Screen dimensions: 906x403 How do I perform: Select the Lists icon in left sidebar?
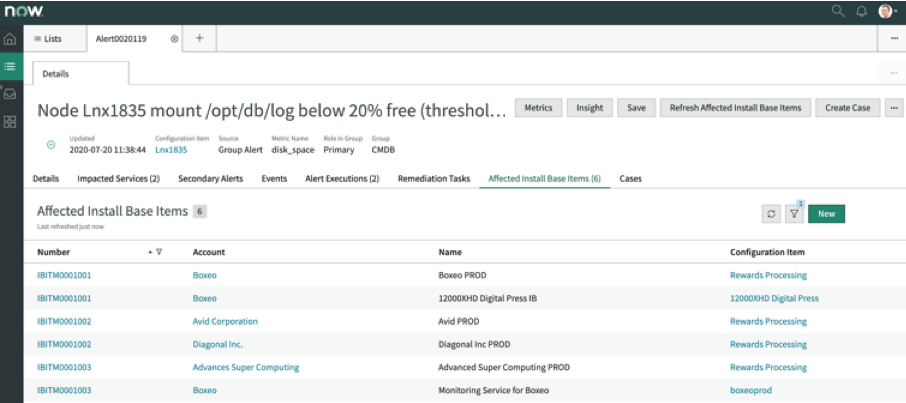pos(10,66)
